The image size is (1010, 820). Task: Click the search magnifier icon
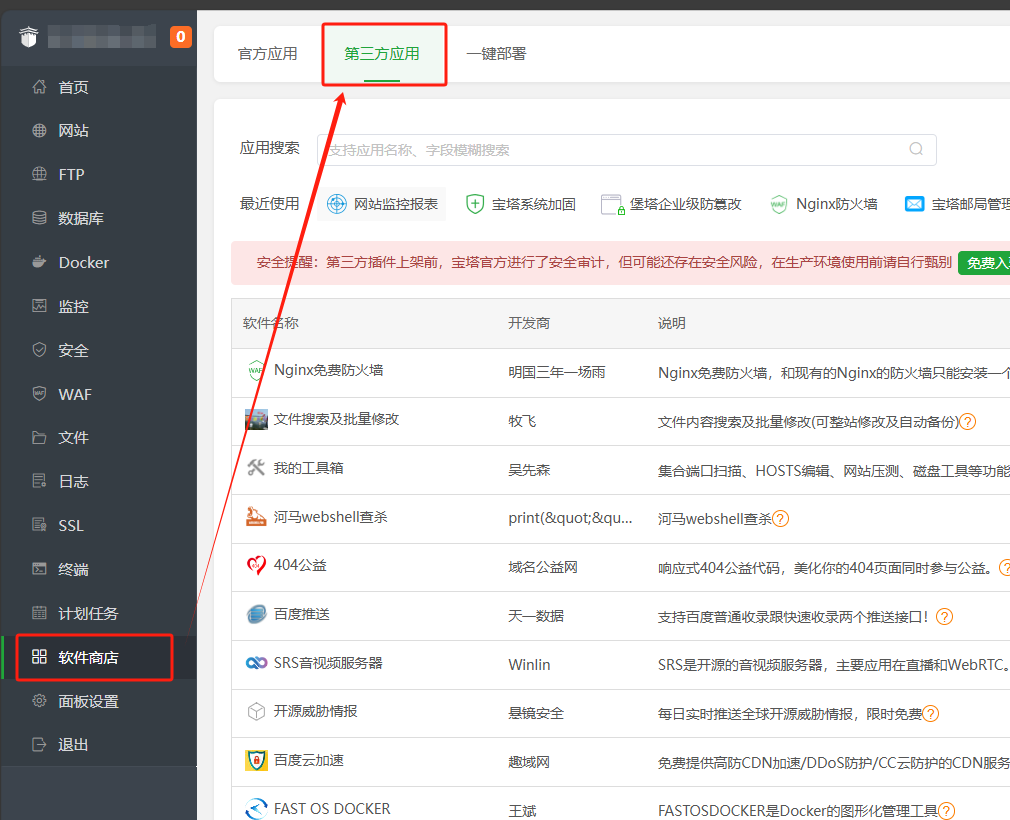pos(916,149)
